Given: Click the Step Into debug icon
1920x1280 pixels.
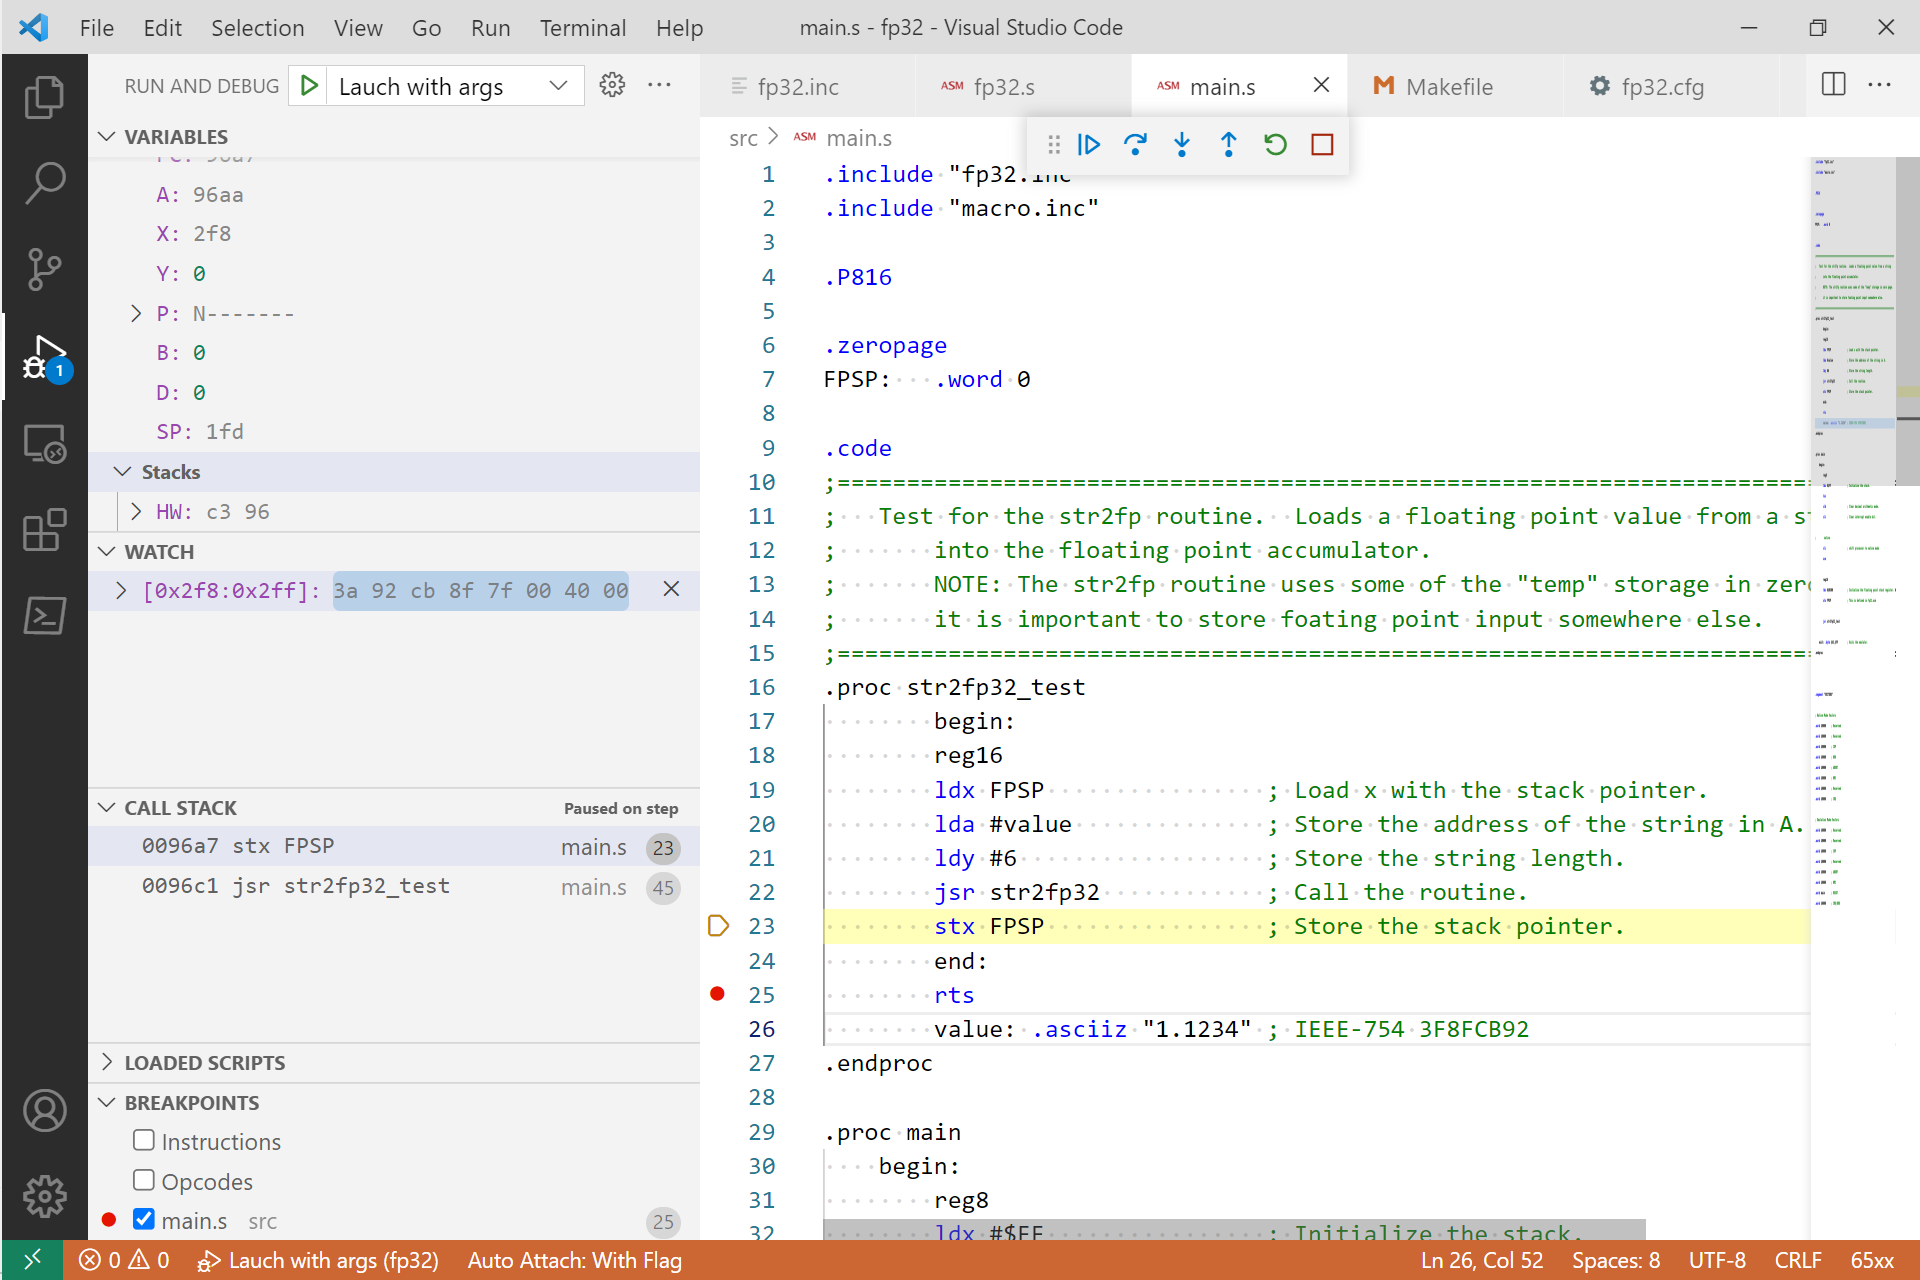Looking at the screenshot, I should 1182,145.
